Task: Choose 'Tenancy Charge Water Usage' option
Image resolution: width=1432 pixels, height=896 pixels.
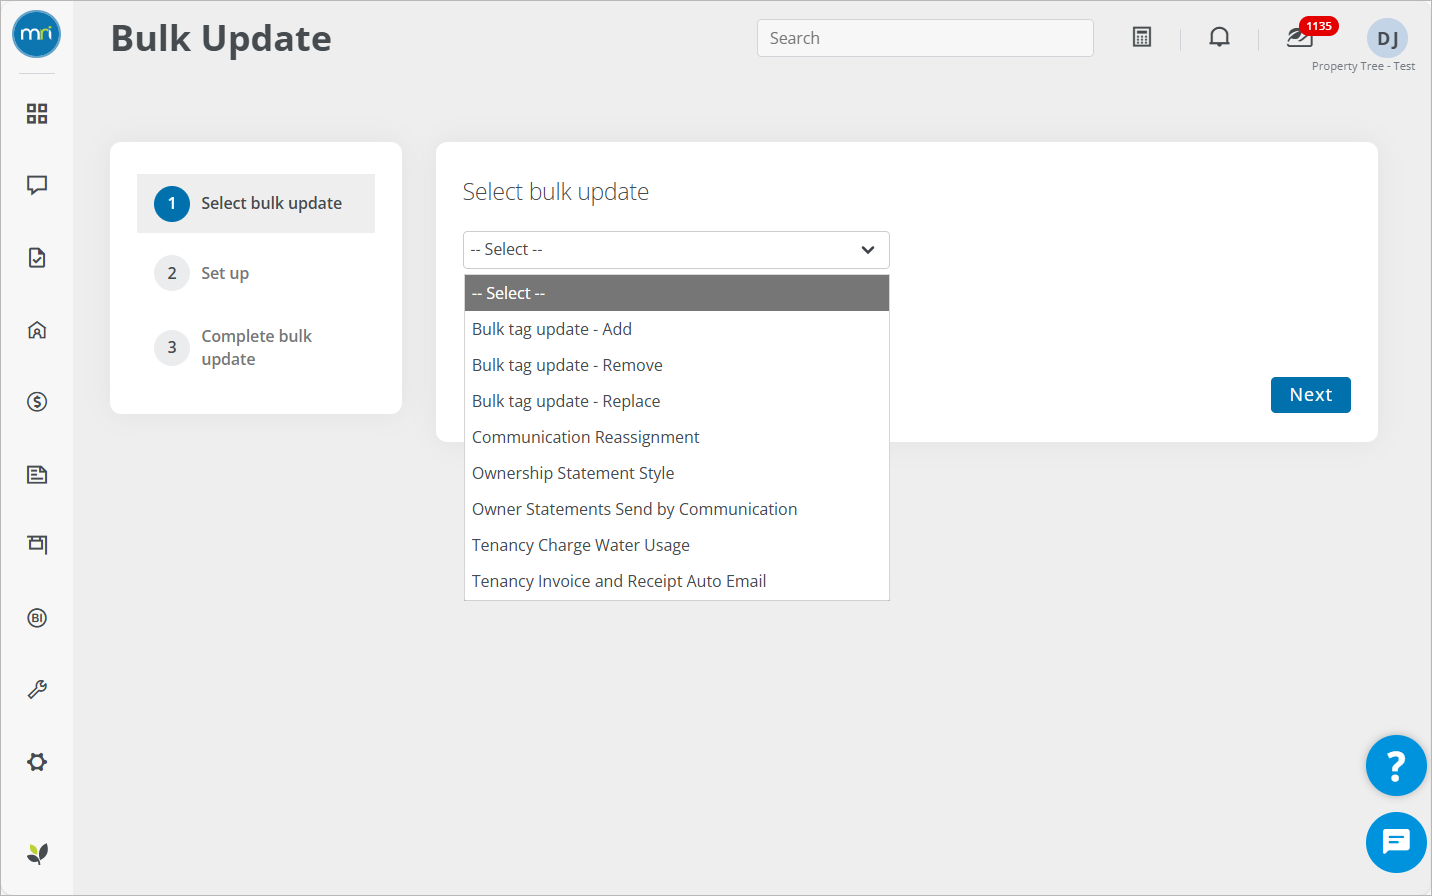Action: coord(677,545)
